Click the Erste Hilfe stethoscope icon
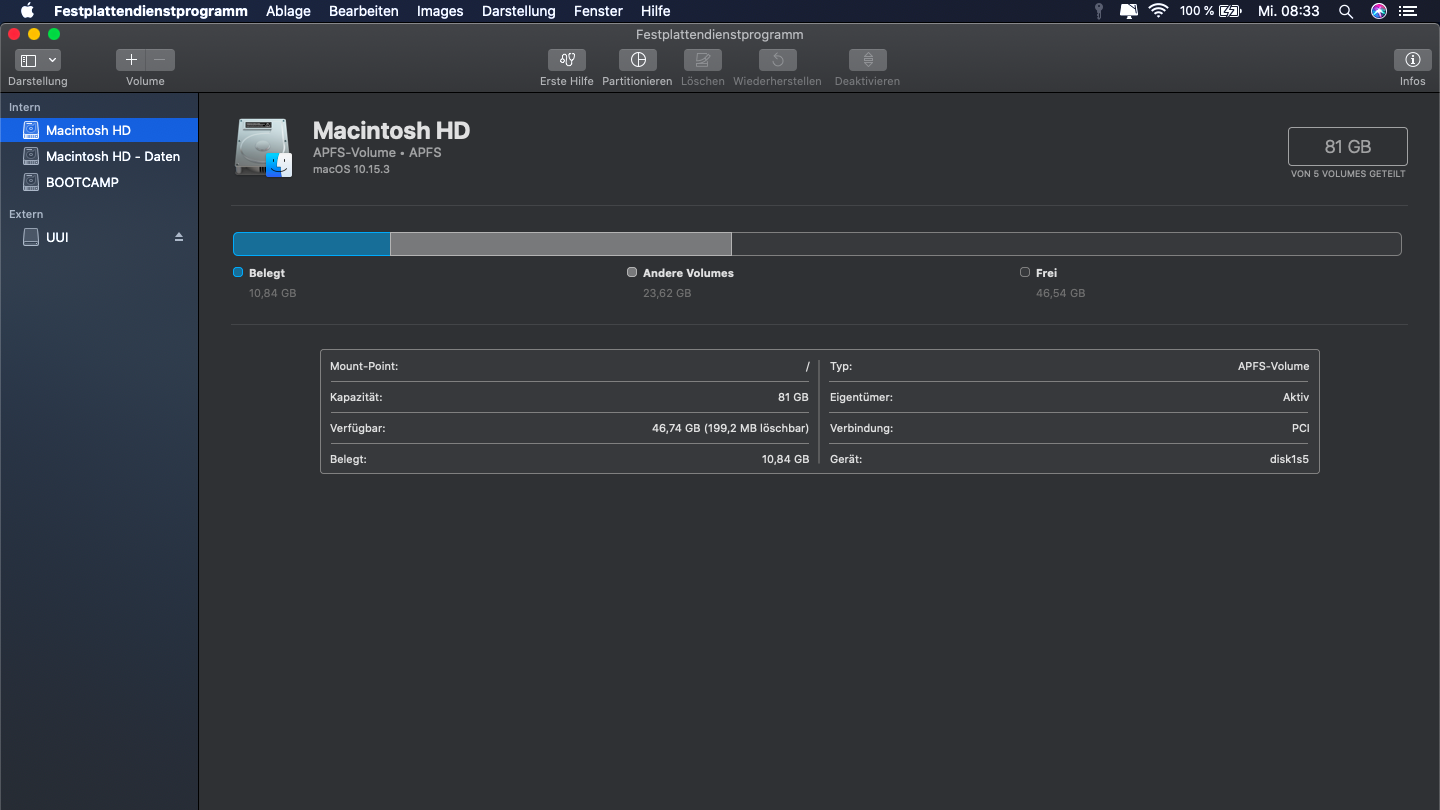Screen dimensions: 1440x810 pos(567,60)
